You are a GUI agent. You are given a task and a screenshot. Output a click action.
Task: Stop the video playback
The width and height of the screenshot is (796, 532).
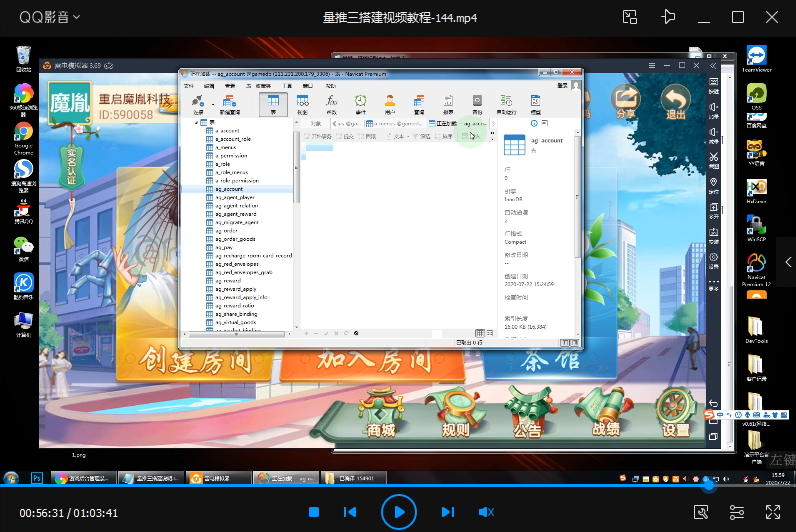pos(314,512)
